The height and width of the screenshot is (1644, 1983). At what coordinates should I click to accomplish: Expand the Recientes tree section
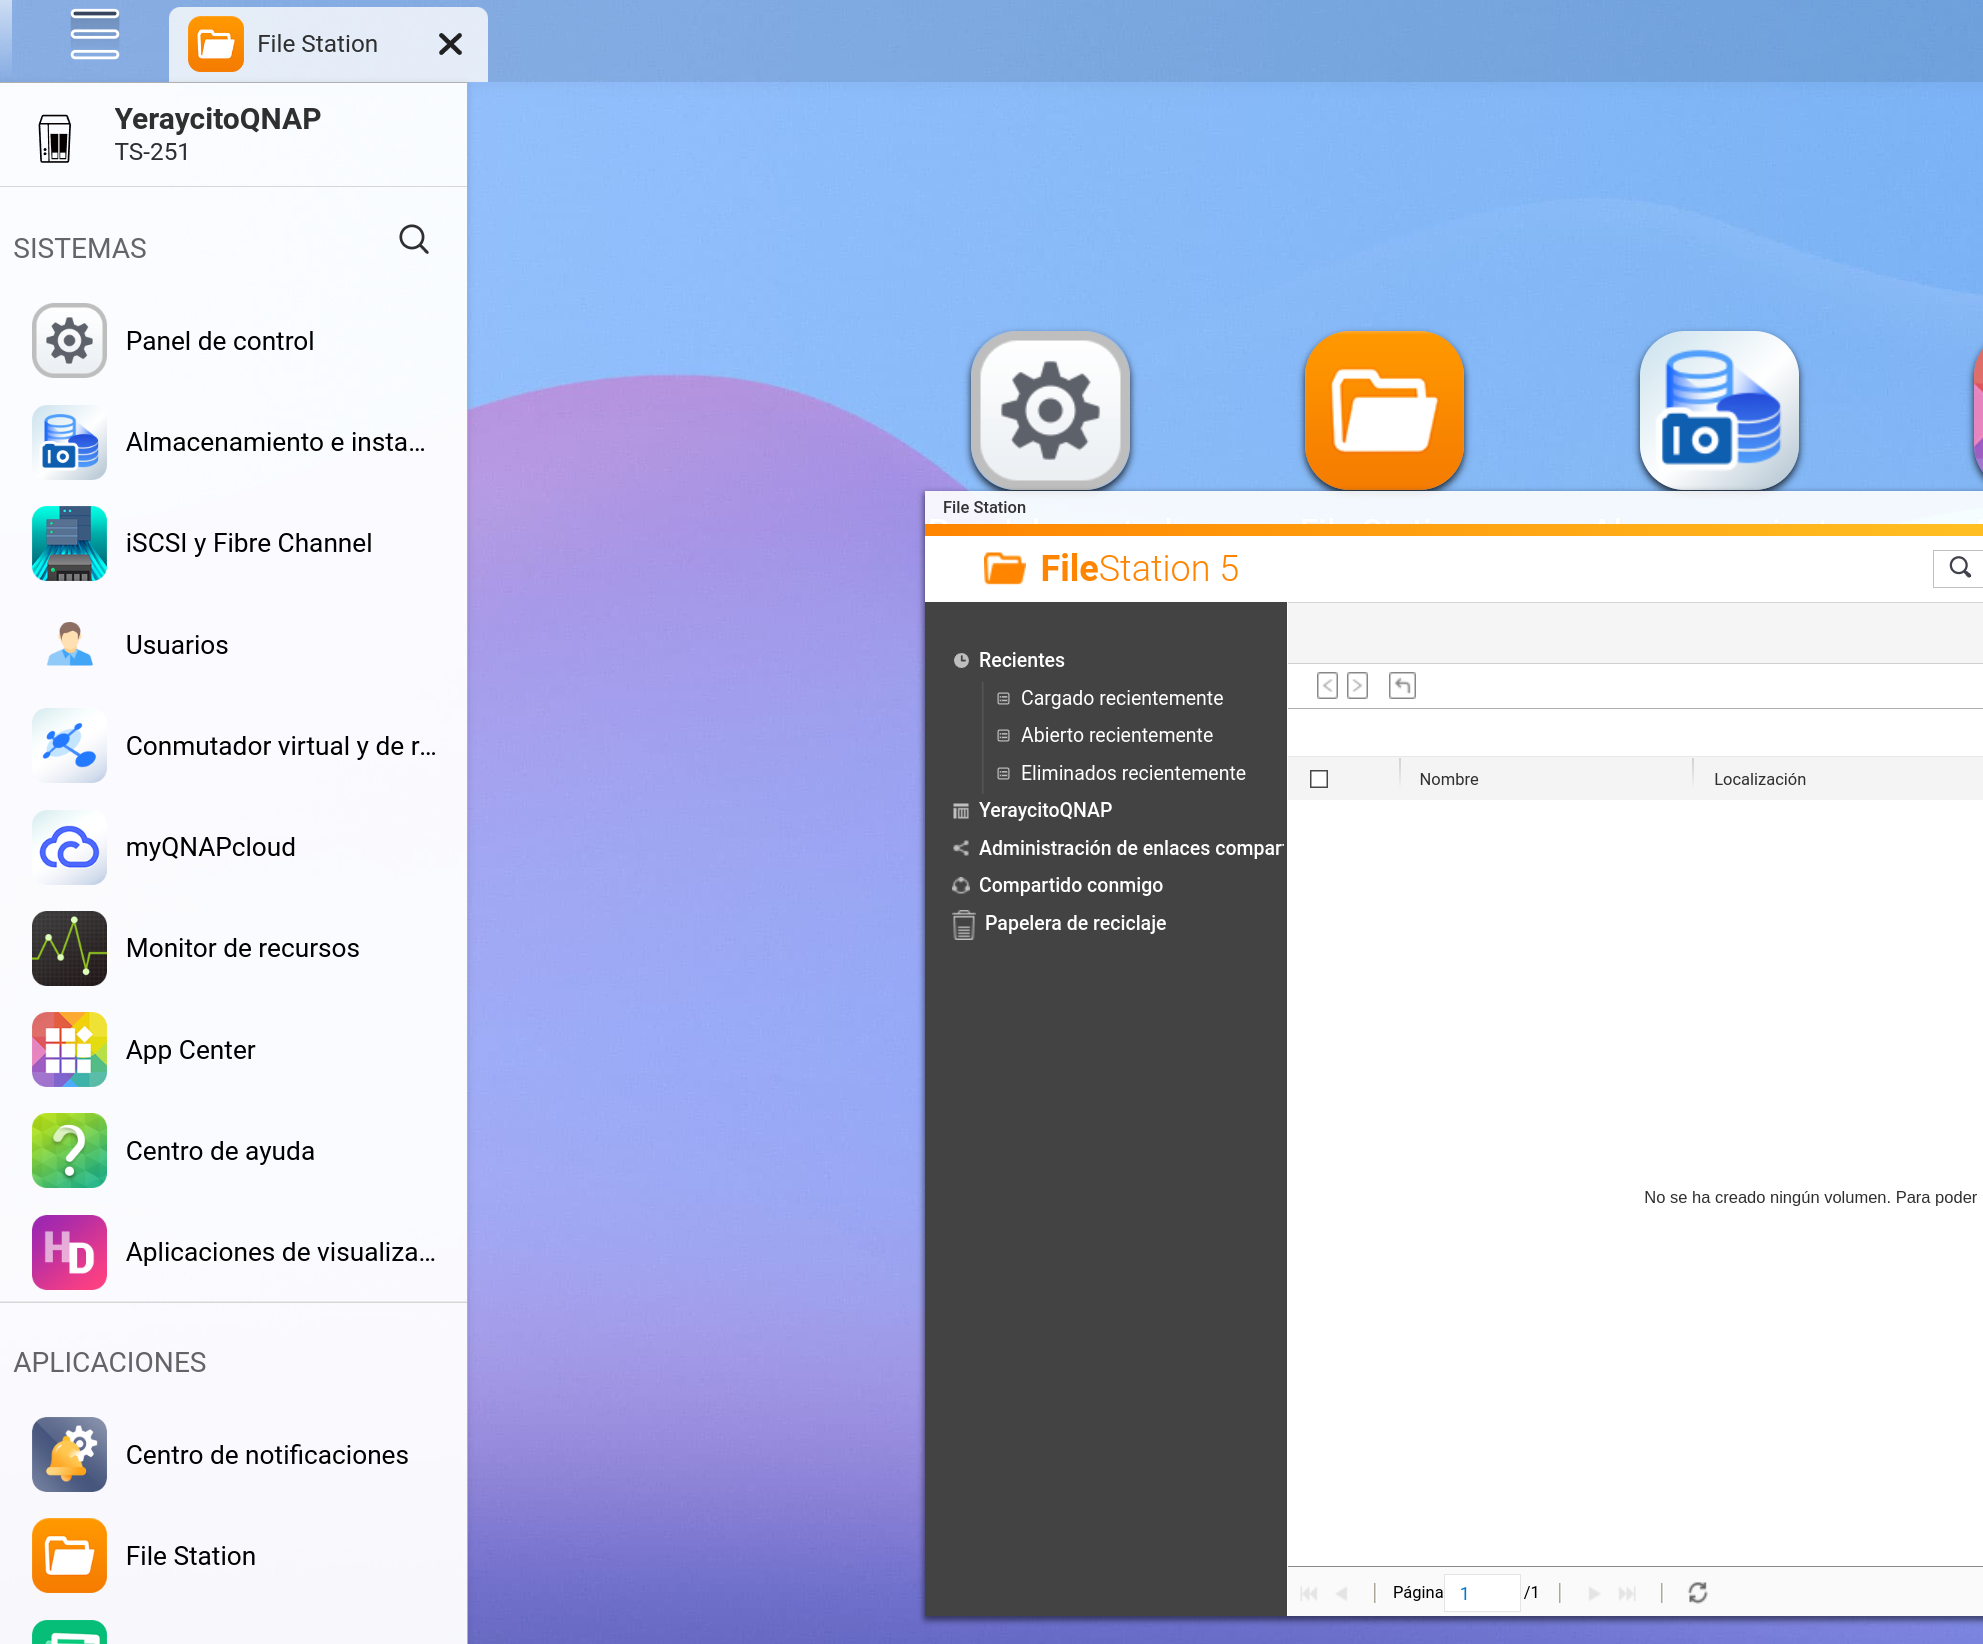[x=1021, y=660]
